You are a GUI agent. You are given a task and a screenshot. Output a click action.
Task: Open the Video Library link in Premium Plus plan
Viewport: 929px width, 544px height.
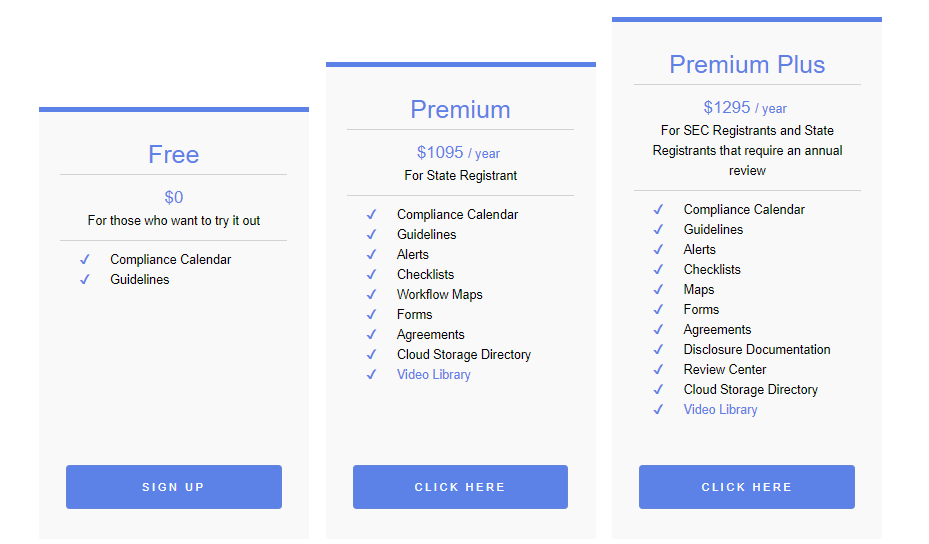point(720,409)
